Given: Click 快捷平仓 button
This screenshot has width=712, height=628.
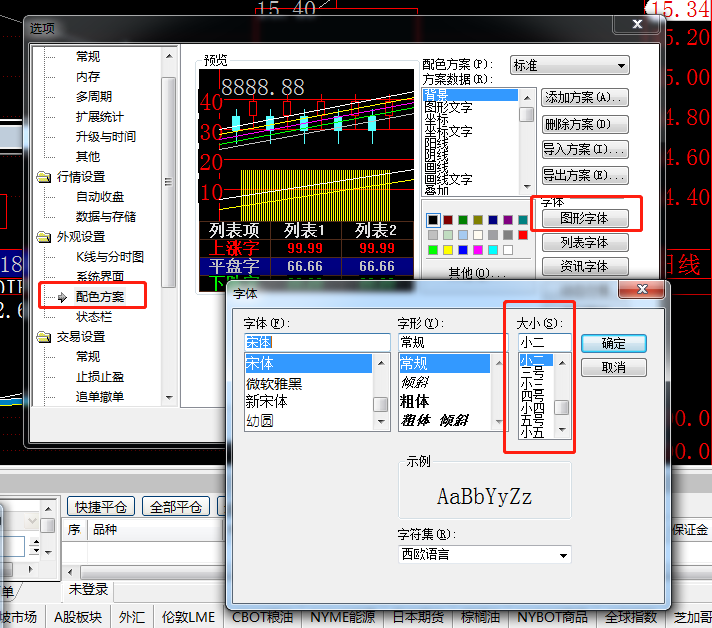Looking at the screenshot, I should point(101,507).
